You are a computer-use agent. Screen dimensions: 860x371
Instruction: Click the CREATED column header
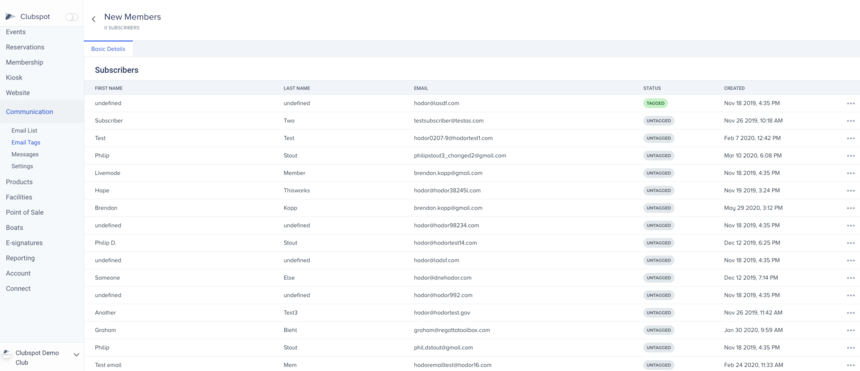pos(734,88)
